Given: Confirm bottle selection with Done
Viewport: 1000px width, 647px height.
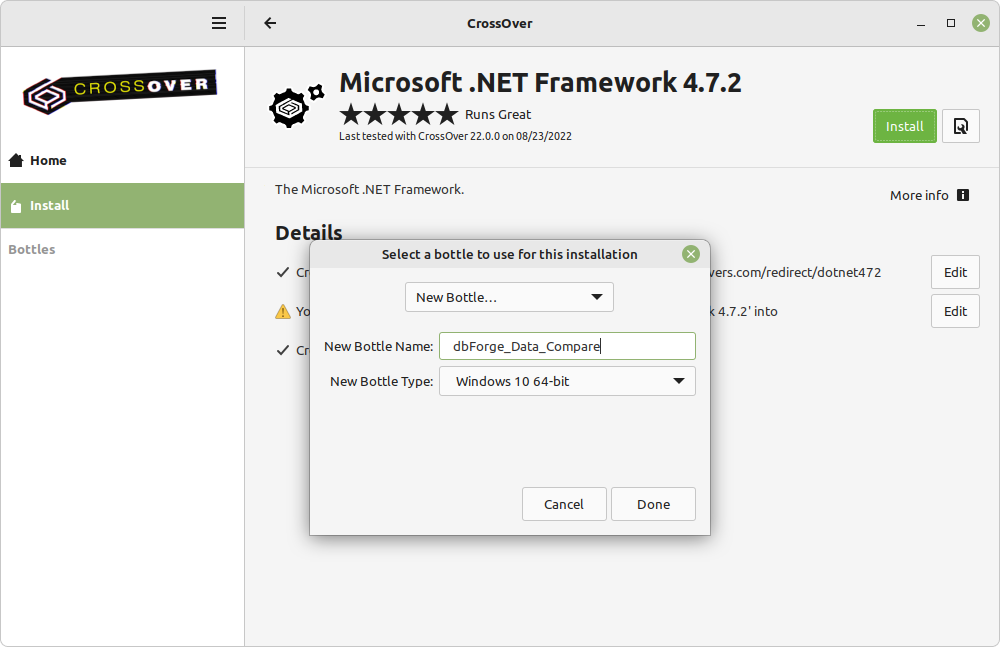Looking at the screenshot, I should point(653,504).
